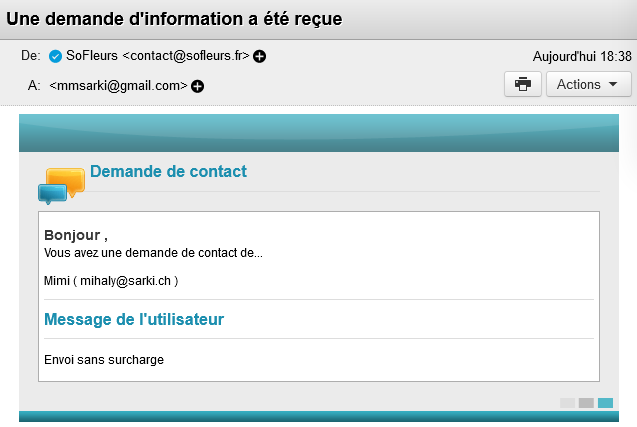Screen dimensions: 637x427
Task: Click the orange and blue chat bubbles icon
Action: (61, 185)
